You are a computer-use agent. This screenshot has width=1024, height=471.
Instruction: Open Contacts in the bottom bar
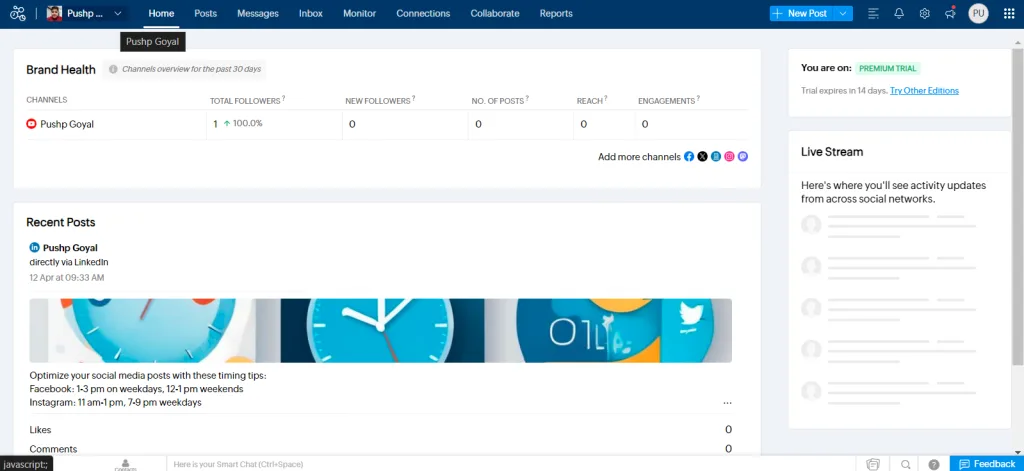pyautogui.click(x=125, y=464)
